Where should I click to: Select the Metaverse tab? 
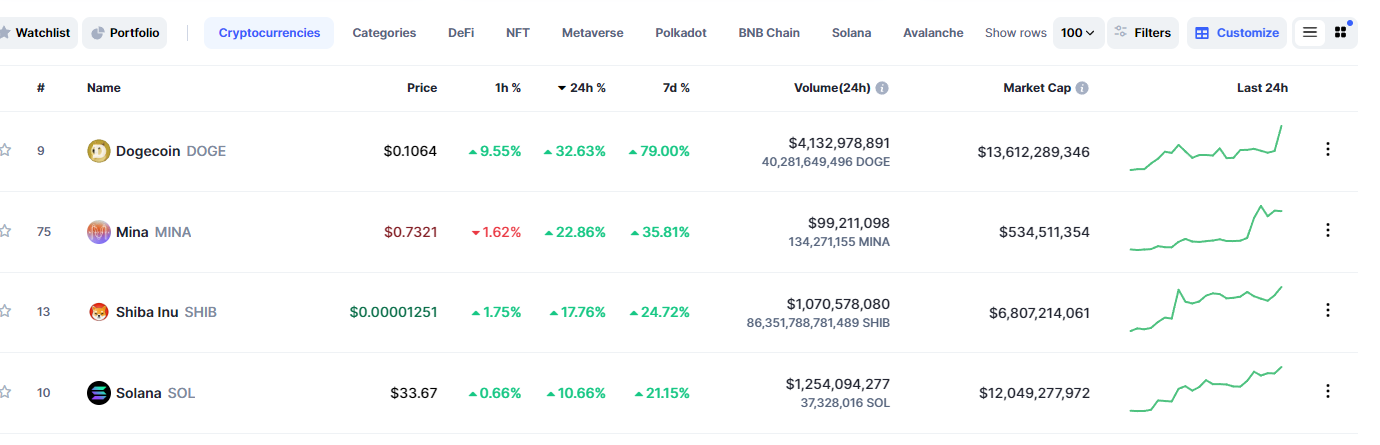tap(592, 33)
